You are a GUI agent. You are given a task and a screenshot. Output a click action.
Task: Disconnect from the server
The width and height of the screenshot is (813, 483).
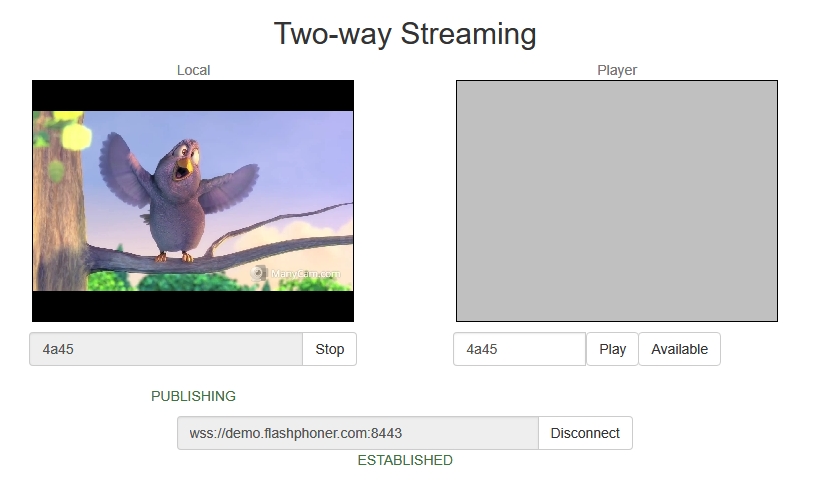[585, 433]
